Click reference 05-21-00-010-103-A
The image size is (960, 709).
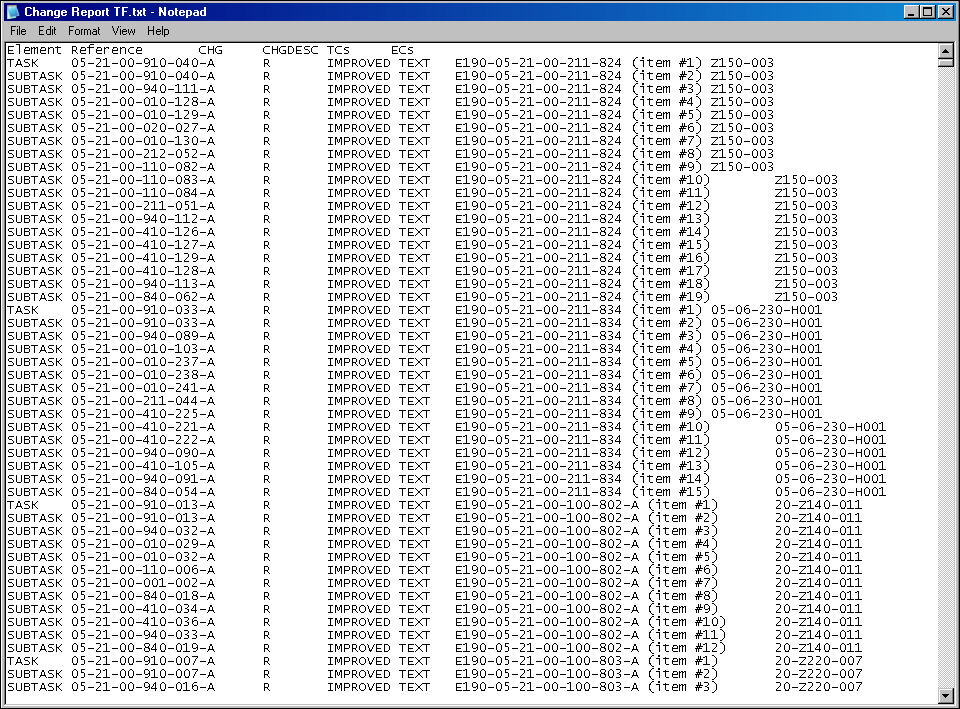coord(143,350)
